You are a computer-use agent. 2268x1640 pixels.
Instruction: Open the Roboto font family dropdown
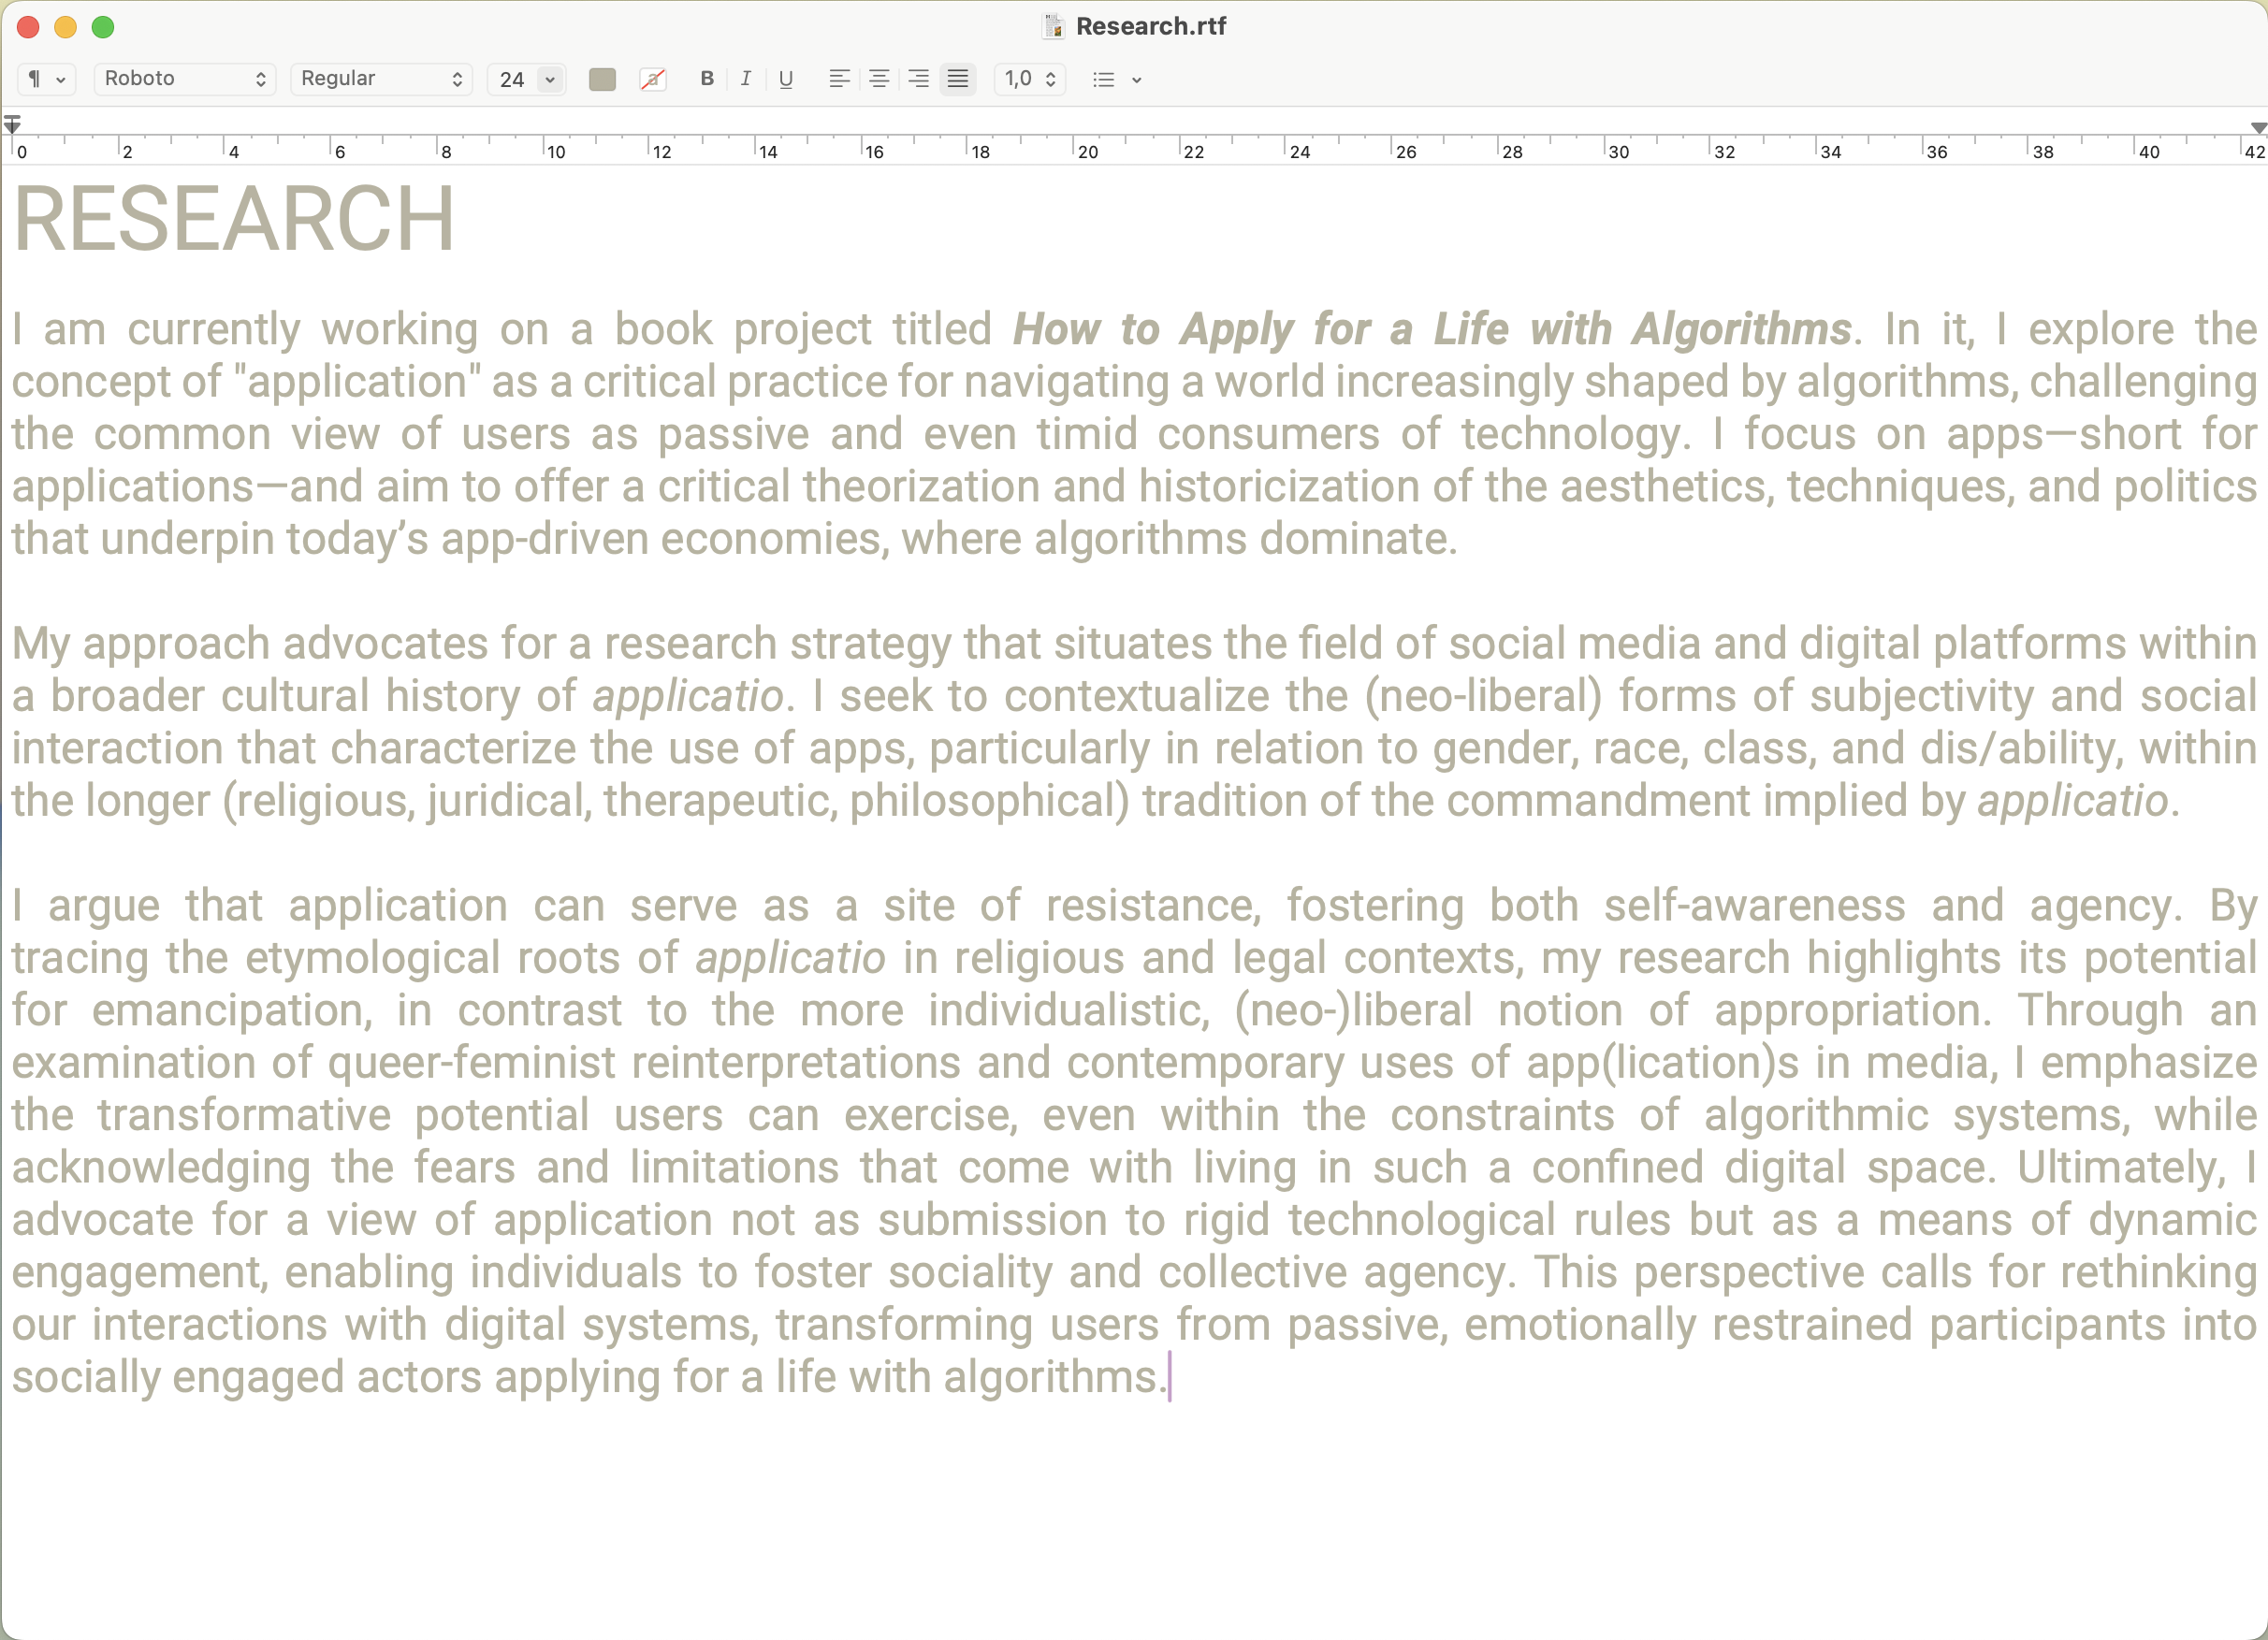184,79
